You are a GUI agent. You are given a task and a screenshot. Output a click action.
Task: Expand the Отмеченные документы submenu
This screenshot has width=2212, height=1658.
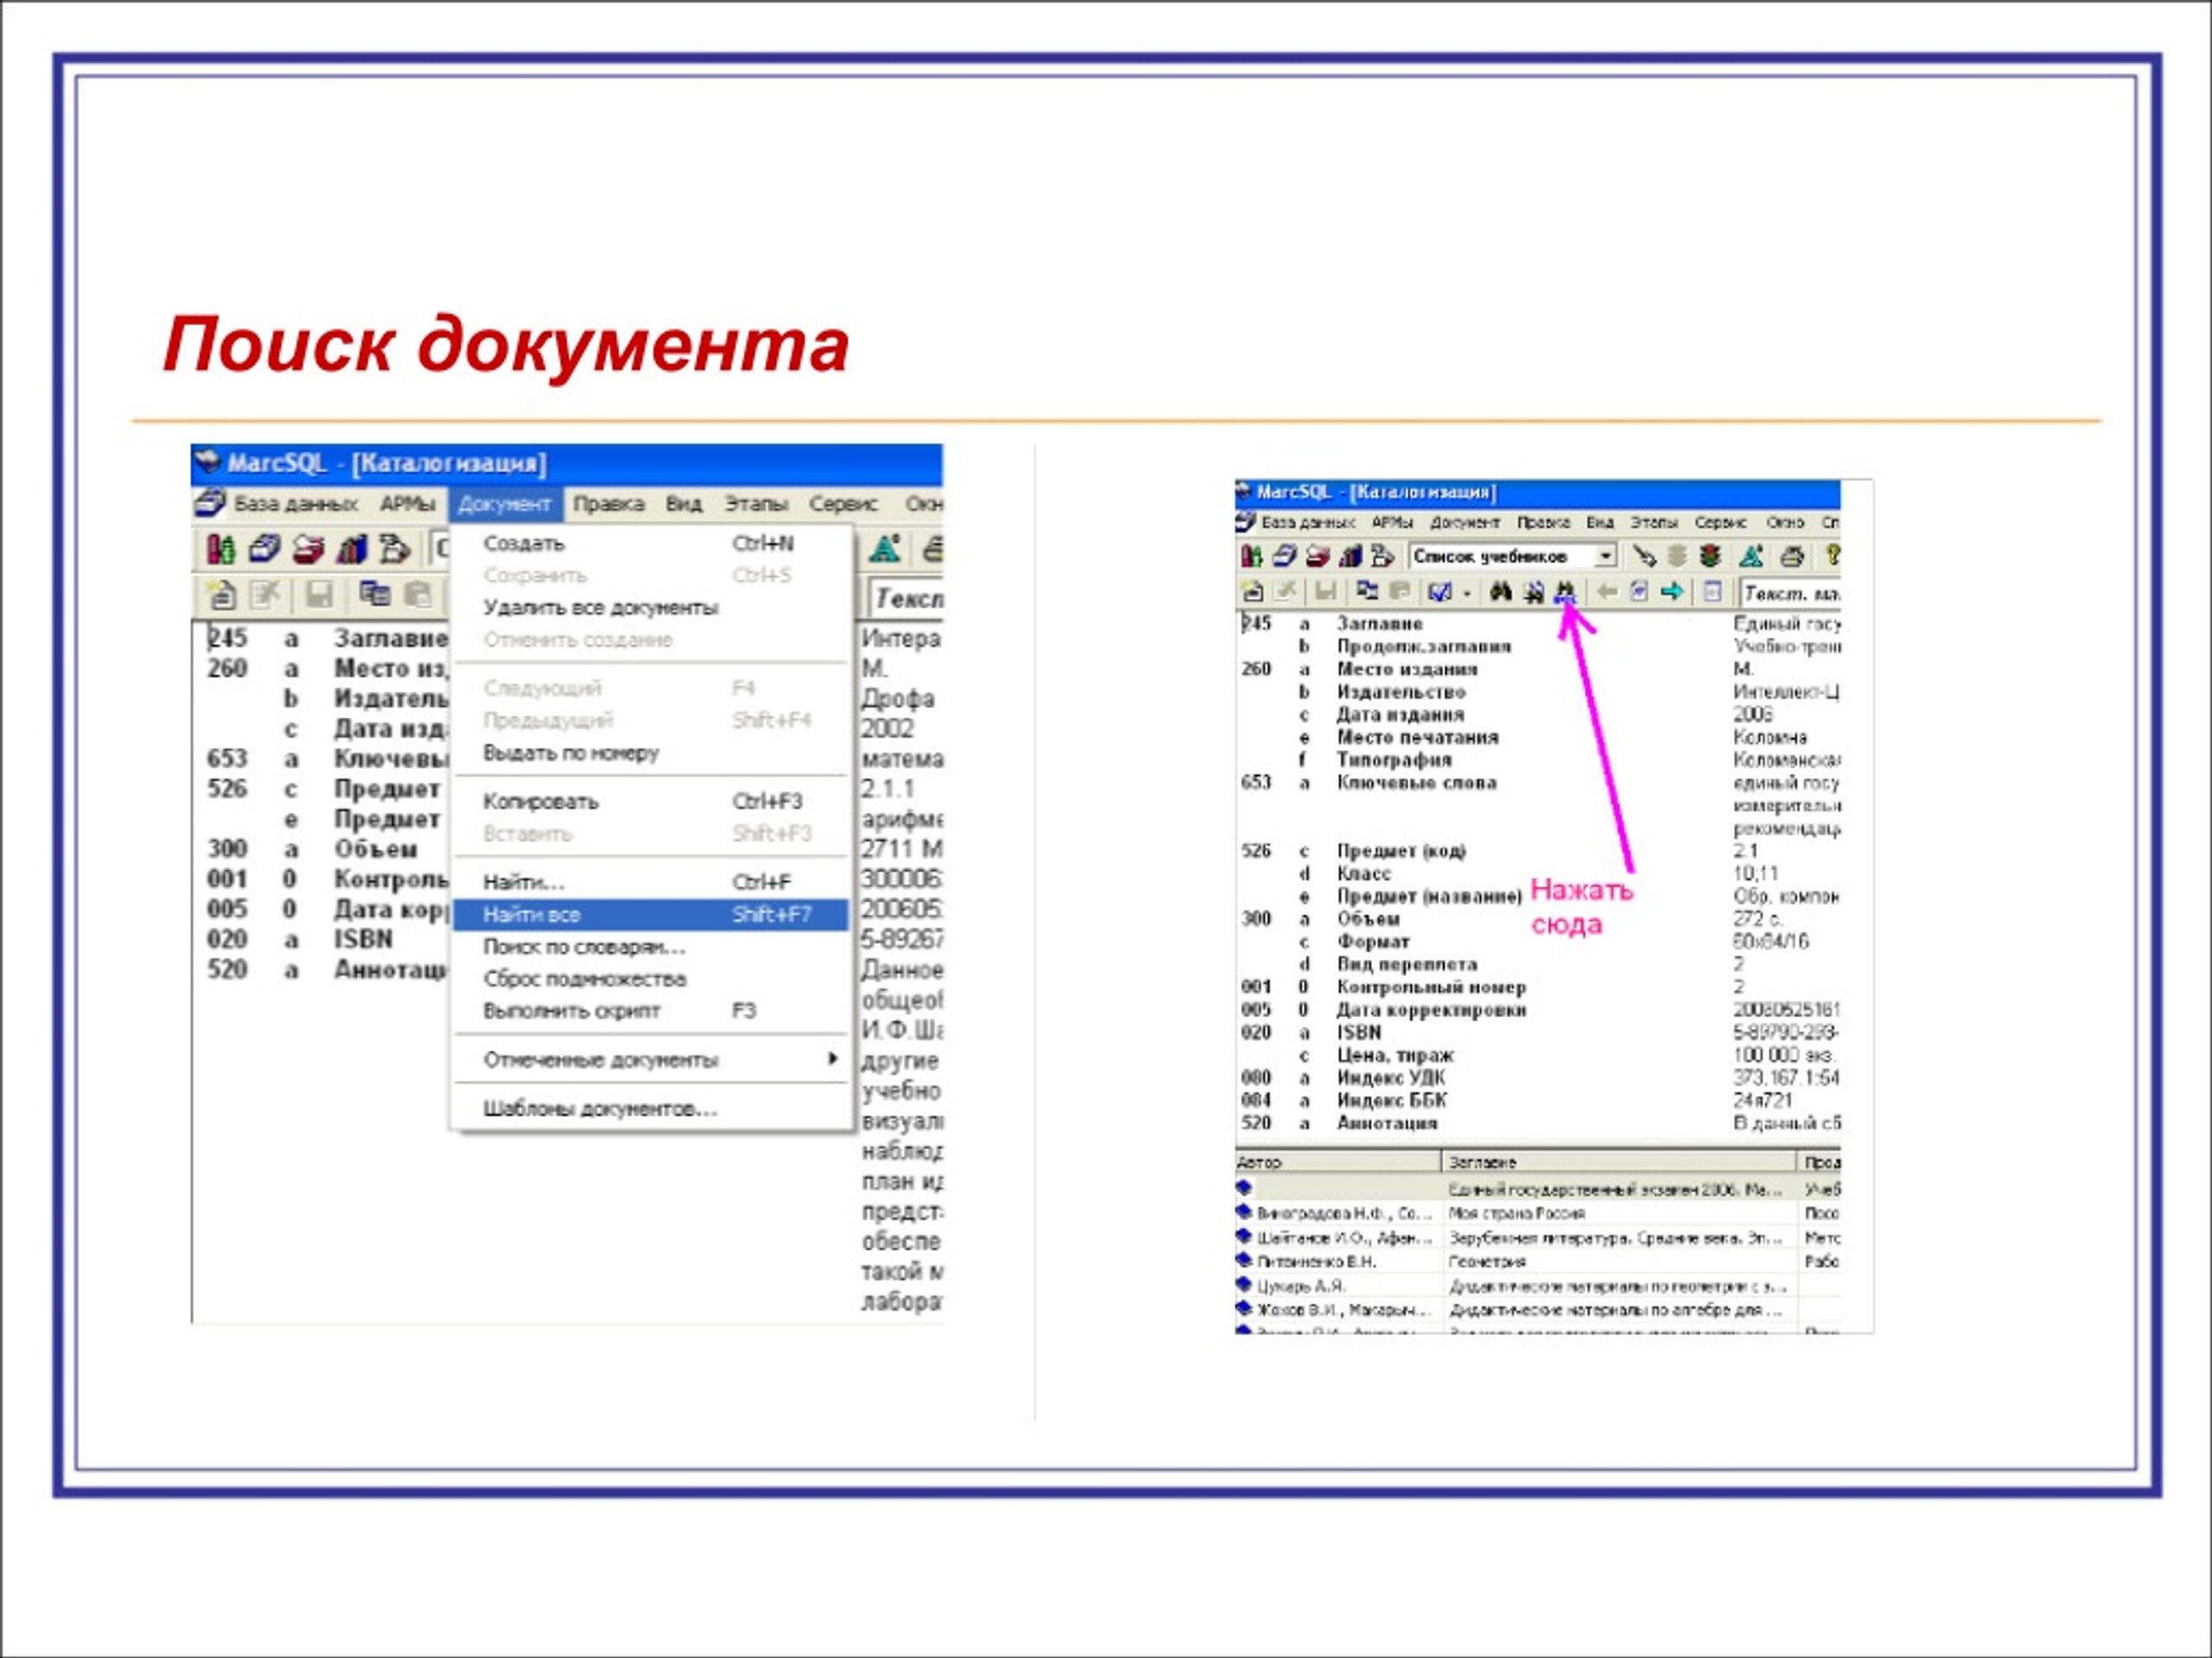(x=651, y=1059)
